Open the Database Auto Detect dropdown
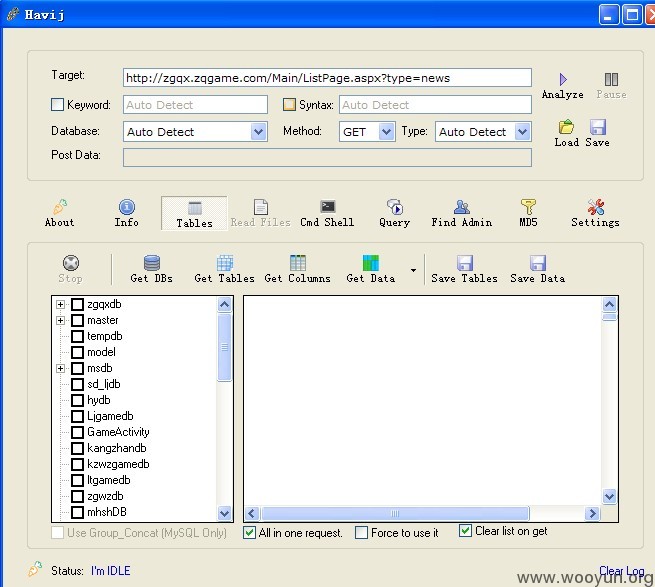Viewport: 655px width, 587px height. point(259,132)
